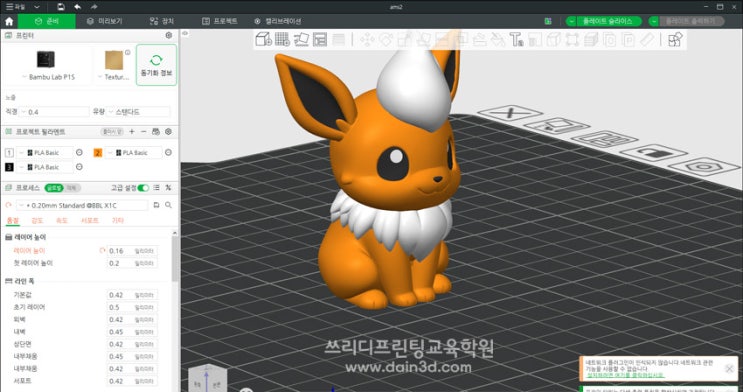Search process settings with the magnifier icon
This screenshot has height=392, width=743.
pyautogui.click(x=168, y=205)
